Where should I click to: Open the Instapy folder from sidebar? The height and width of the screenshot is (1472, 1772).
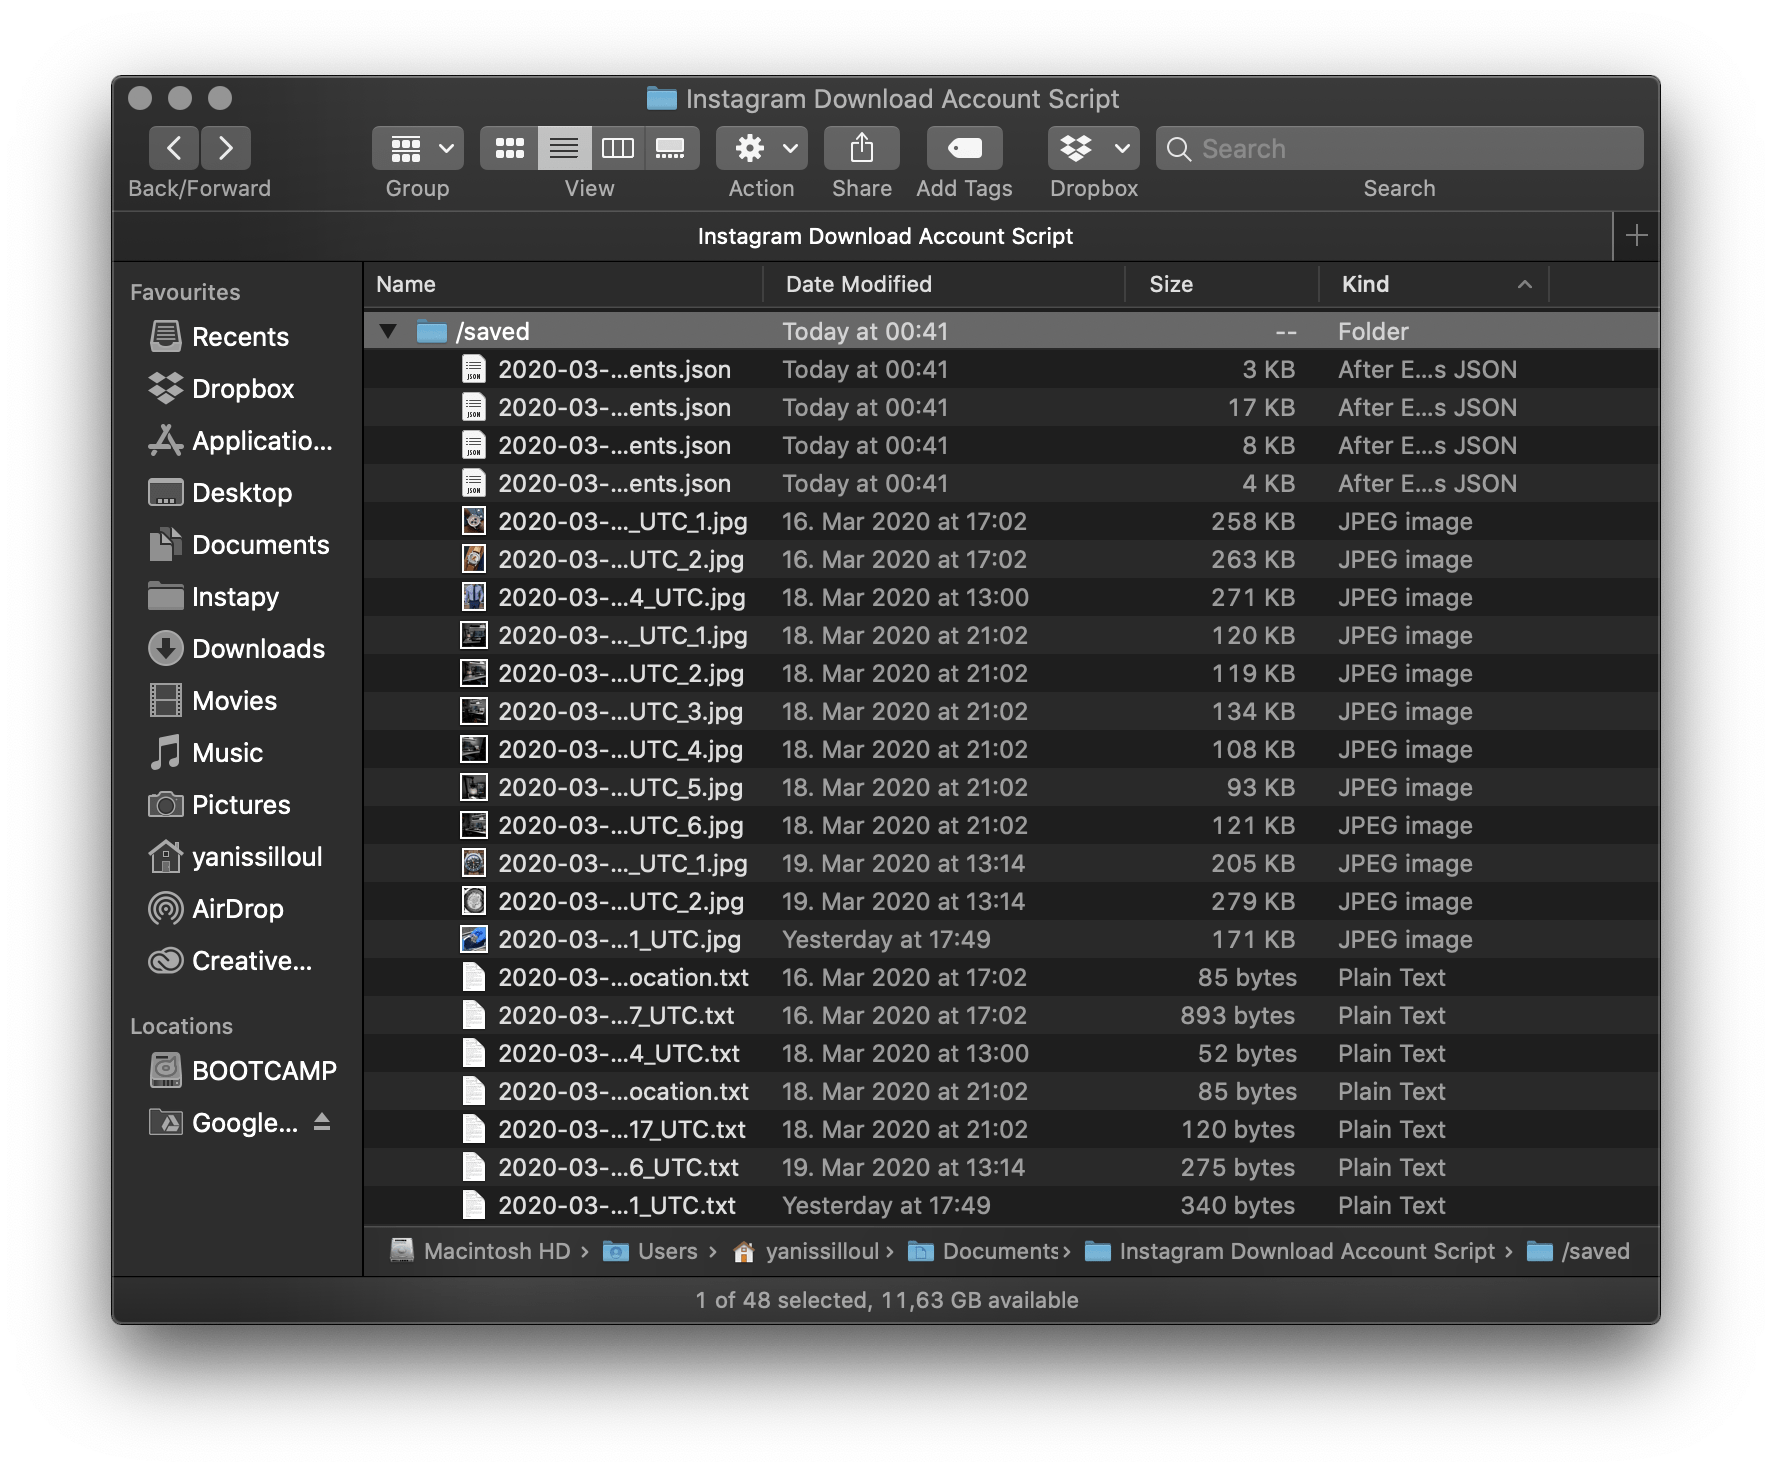[234, 596]
